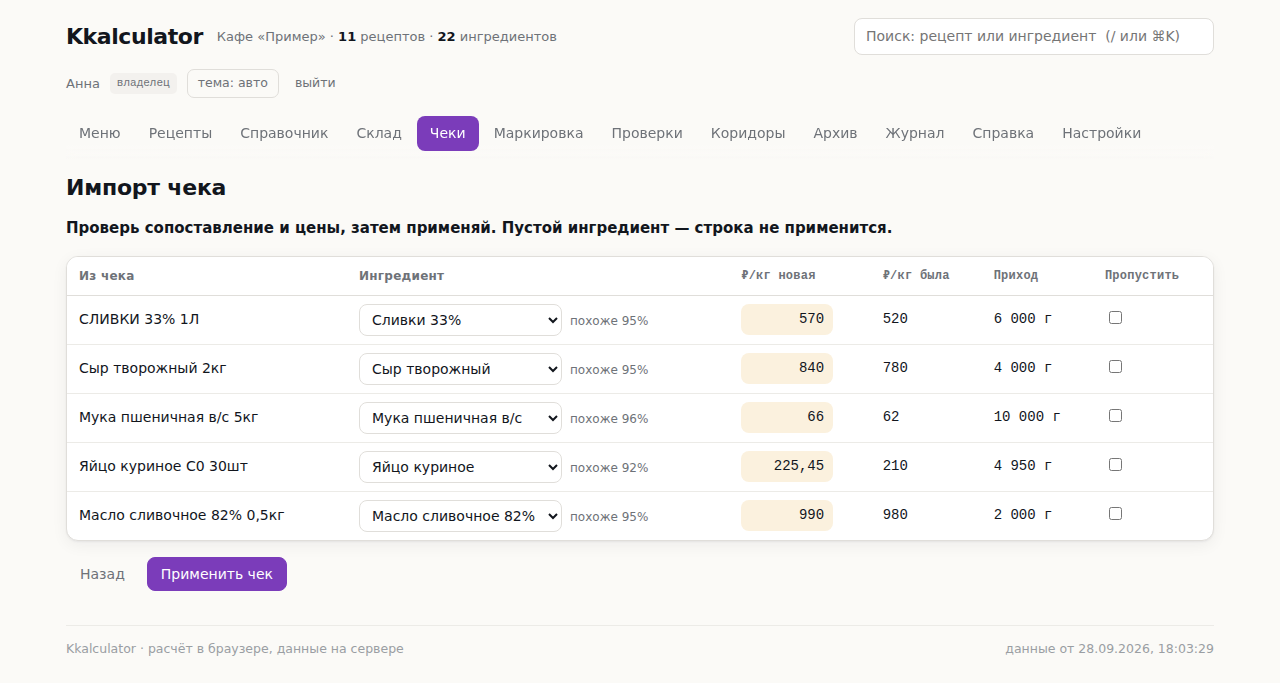Focus the recipe or ingredient search field
1280x683 pixels.
click(1034, 36)
